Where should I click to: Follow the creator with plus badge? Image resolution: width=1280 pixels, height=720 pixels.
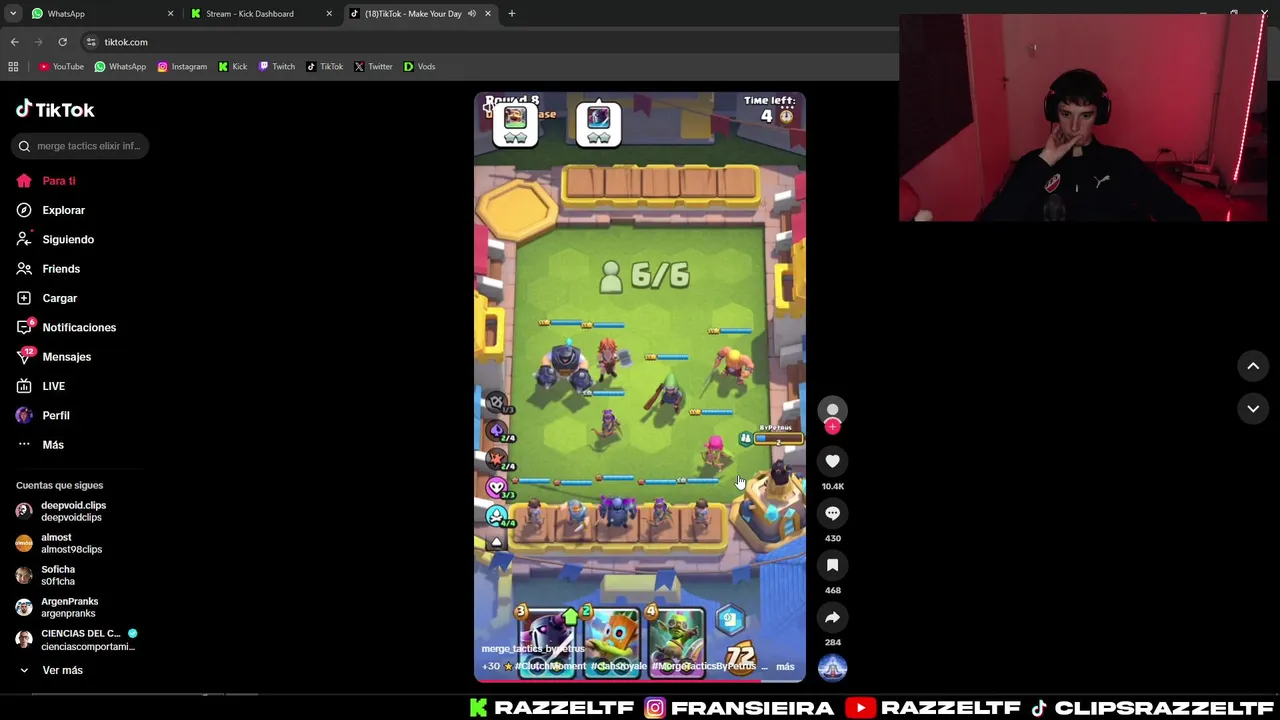click(x=832, y=427)
